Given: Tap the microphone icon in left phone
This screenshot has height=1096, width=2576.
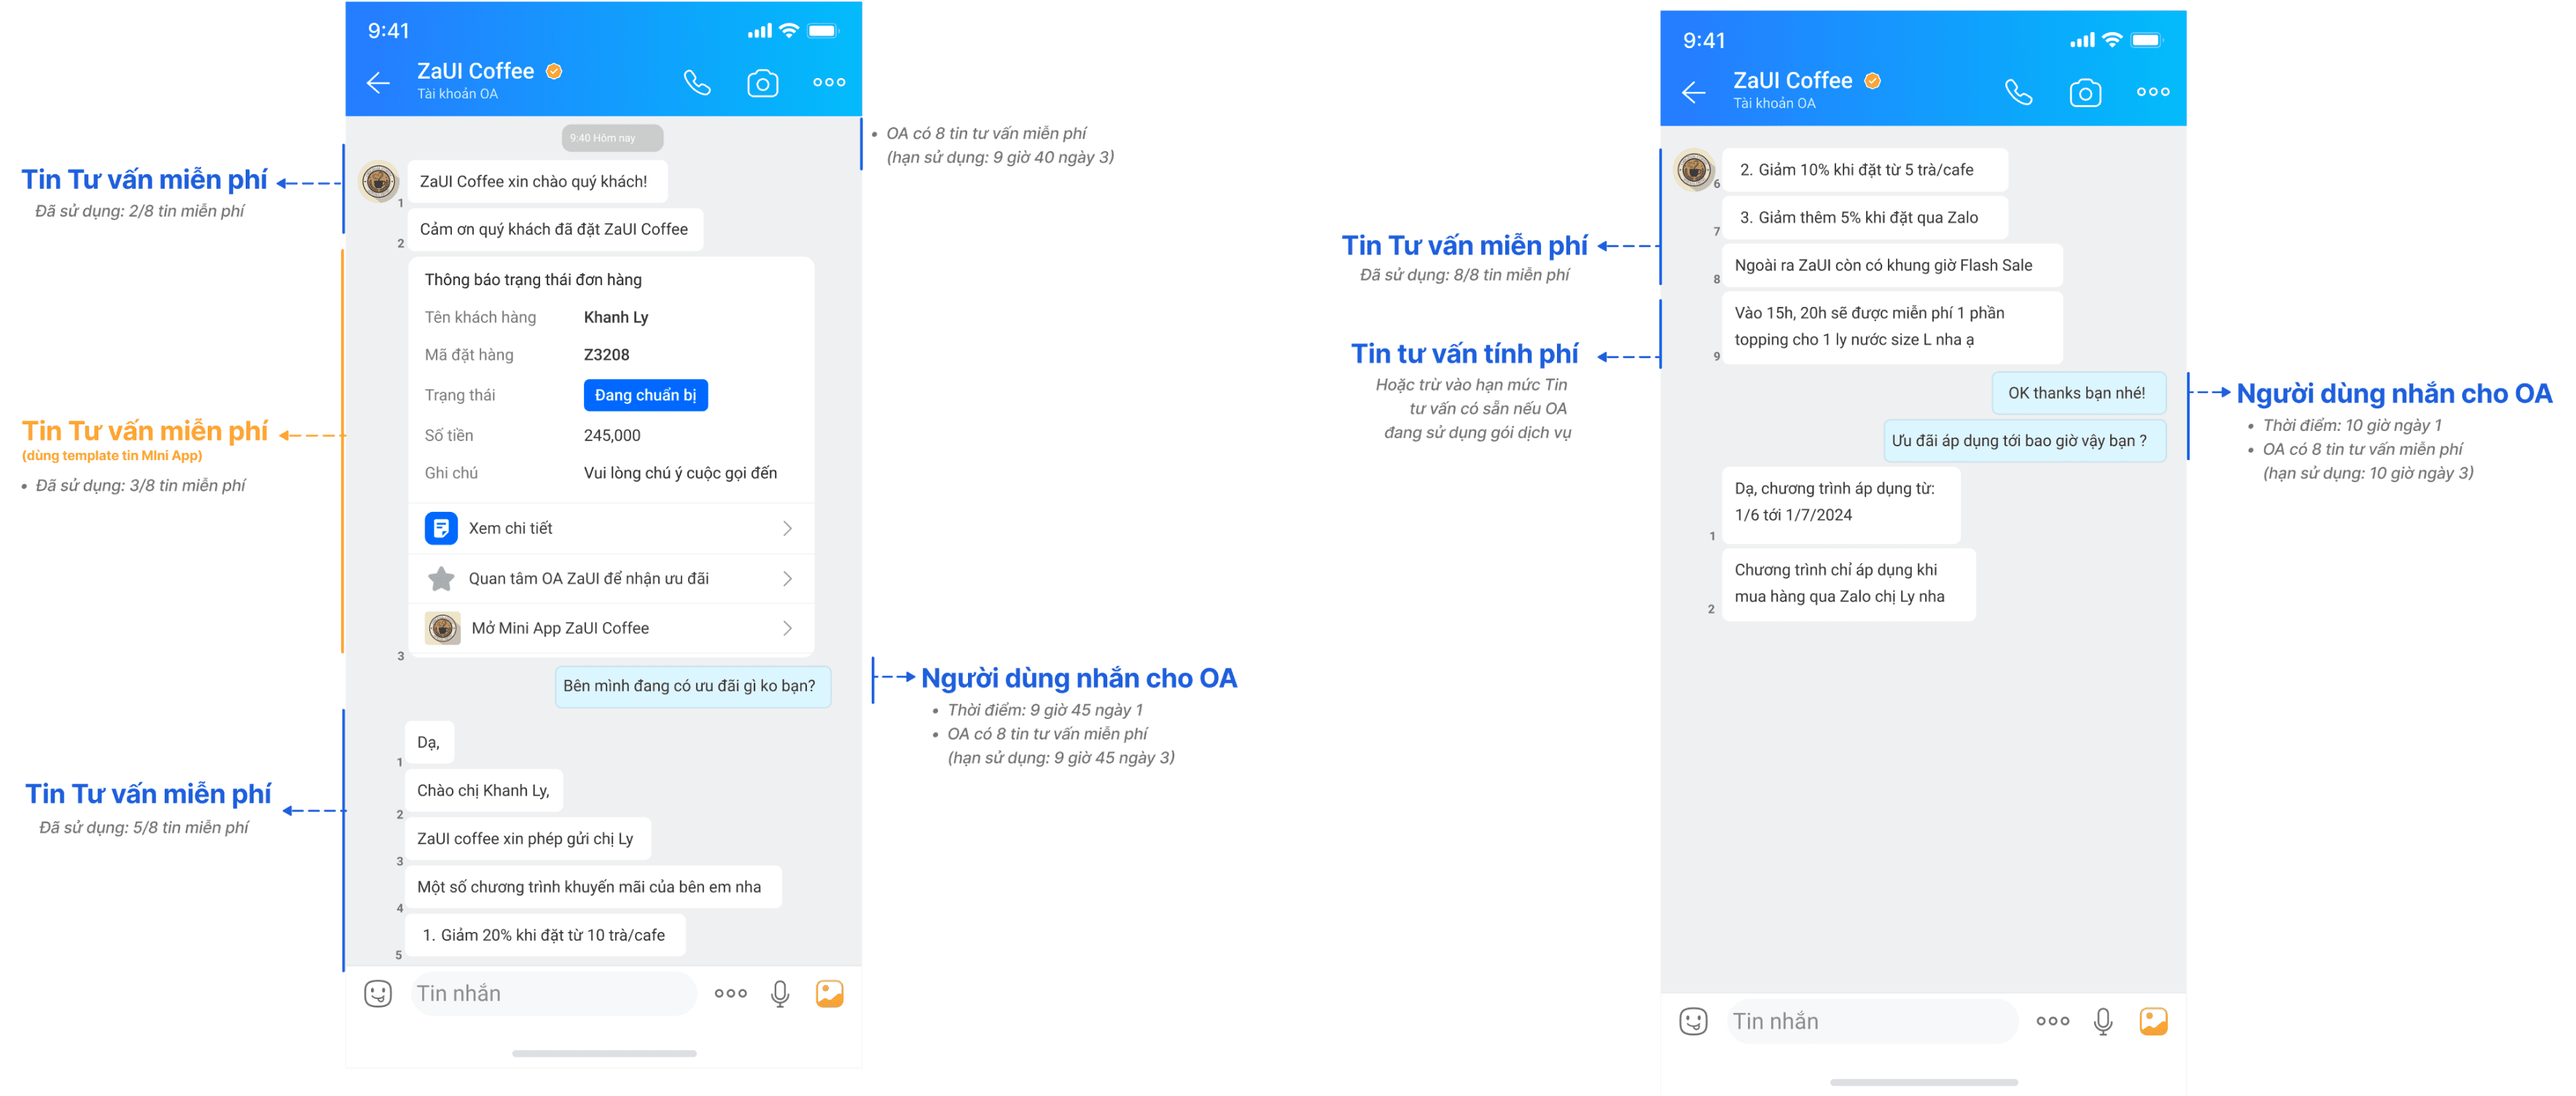Looking at the screenshot, I should (x=780, y=993).
